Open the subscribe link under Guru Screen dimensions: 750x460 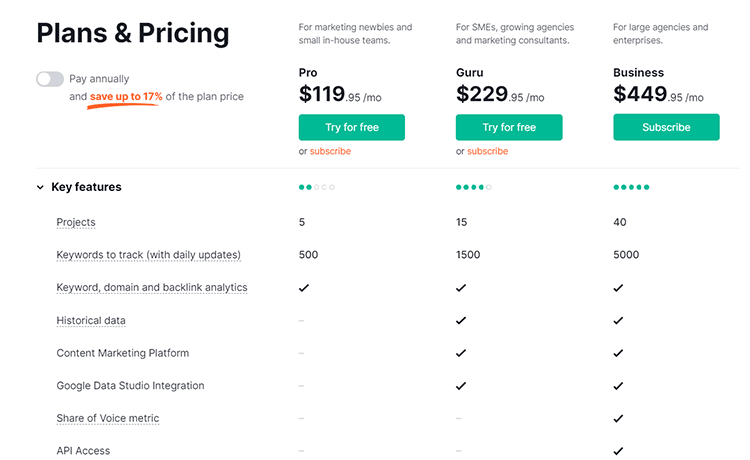[487, 151]
